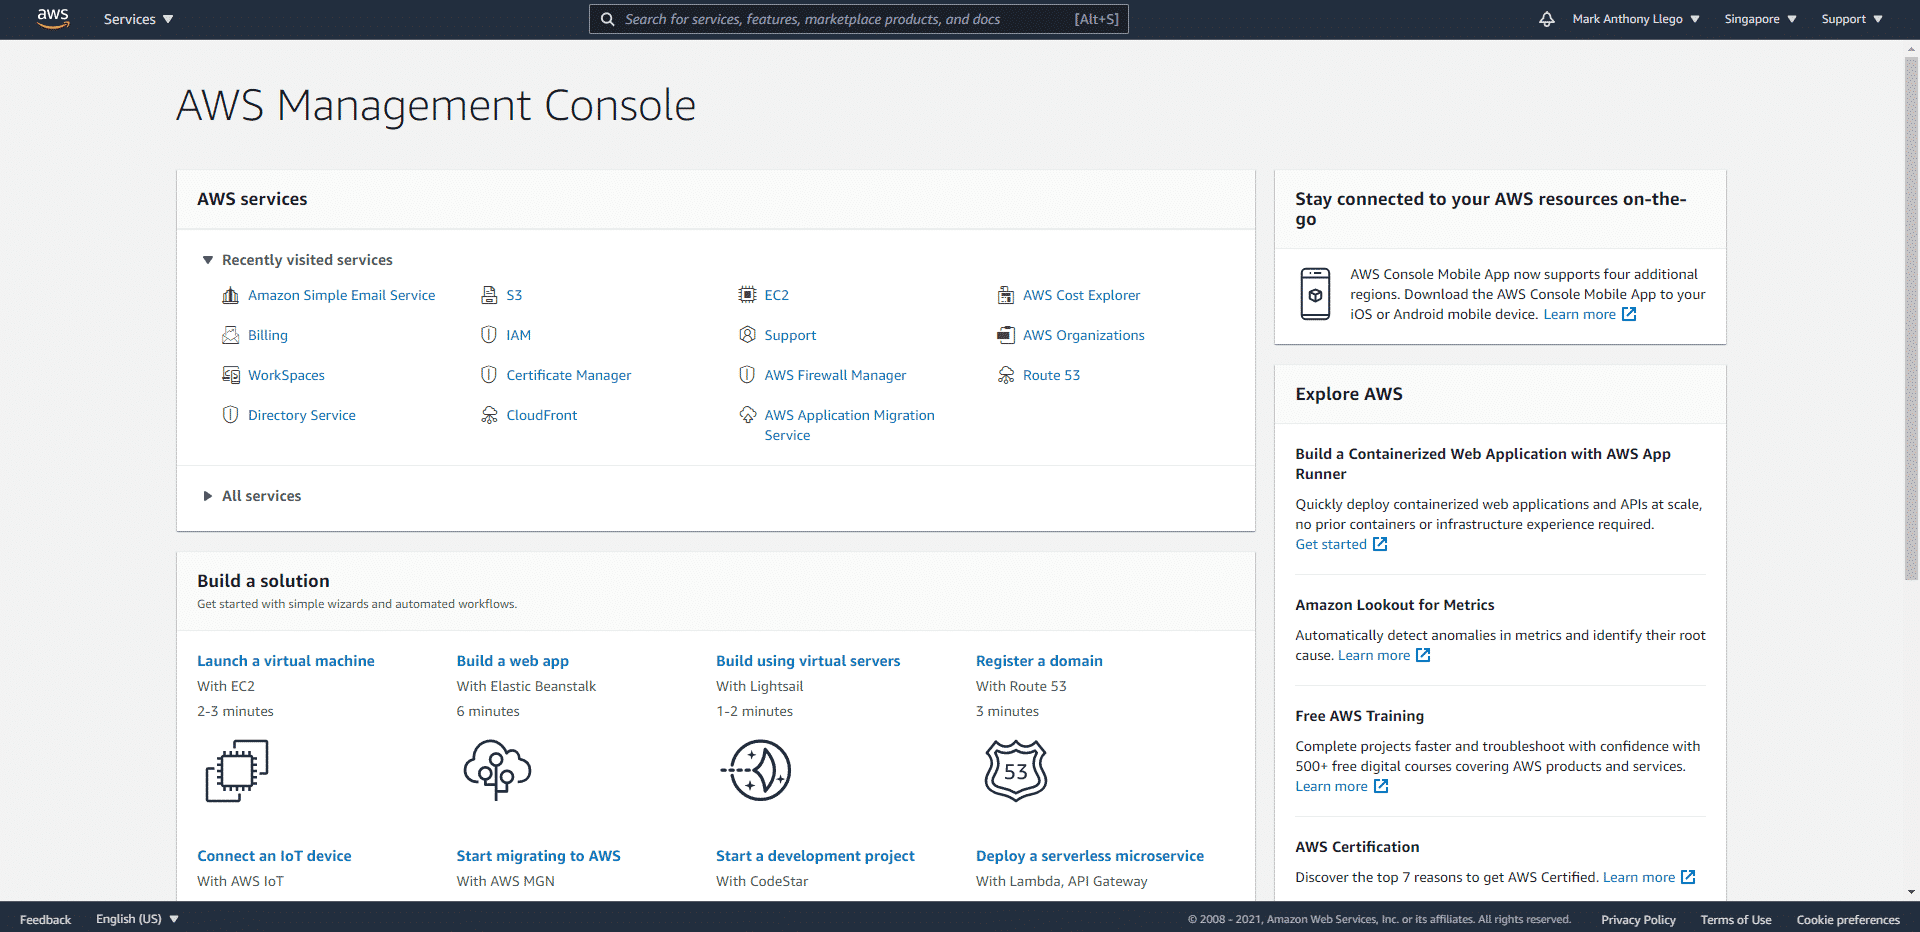Click the Console Mobile App phone icon

pos(1315,294)
